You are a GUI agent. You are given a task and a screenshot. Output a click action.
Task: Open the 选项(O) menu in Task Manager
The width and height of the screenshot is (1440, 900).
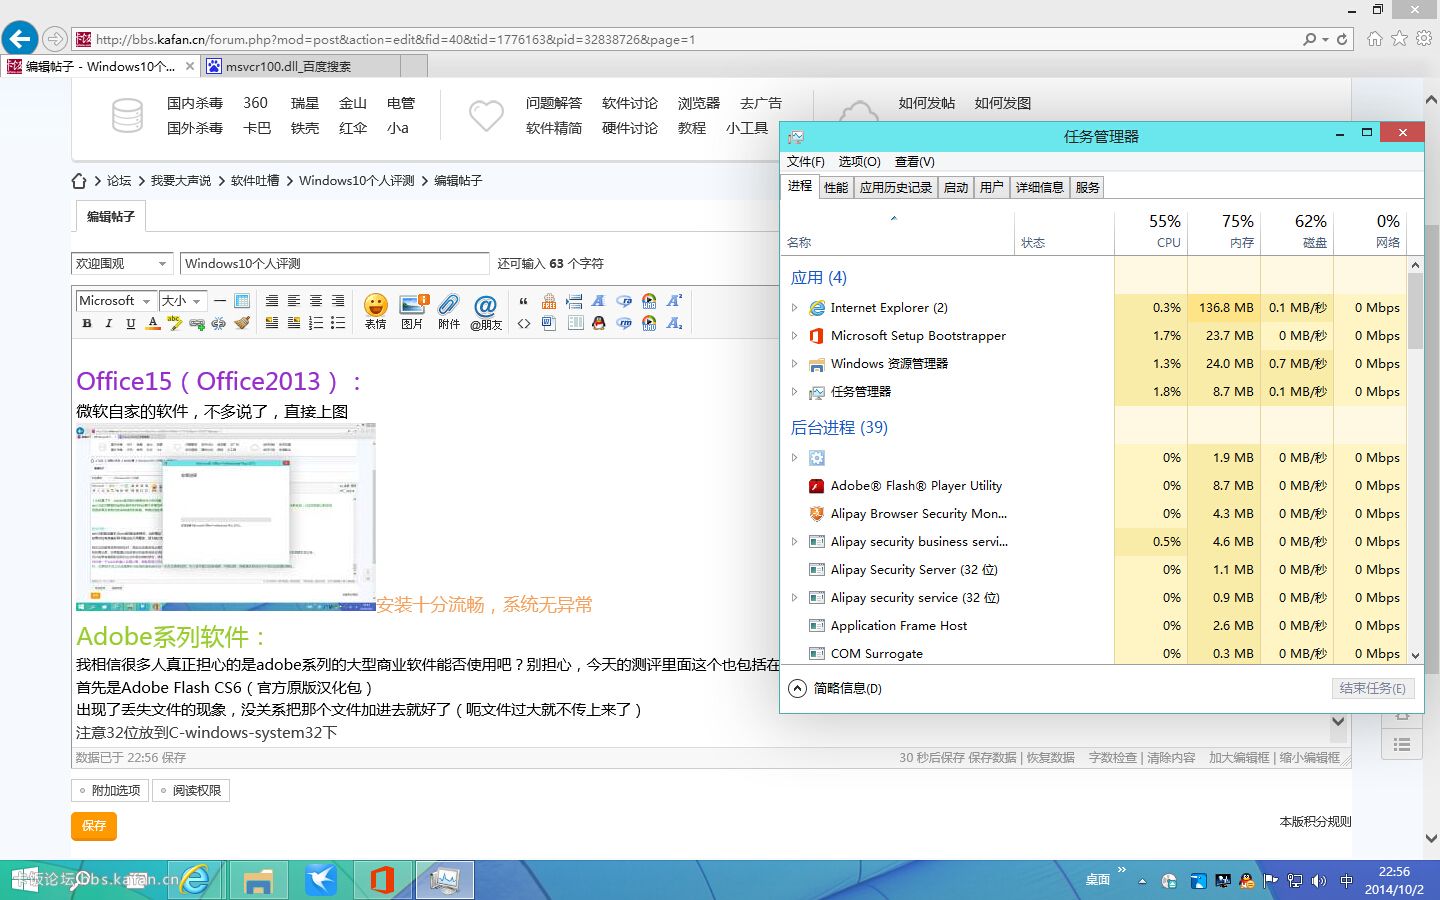[x=859, y=161]
